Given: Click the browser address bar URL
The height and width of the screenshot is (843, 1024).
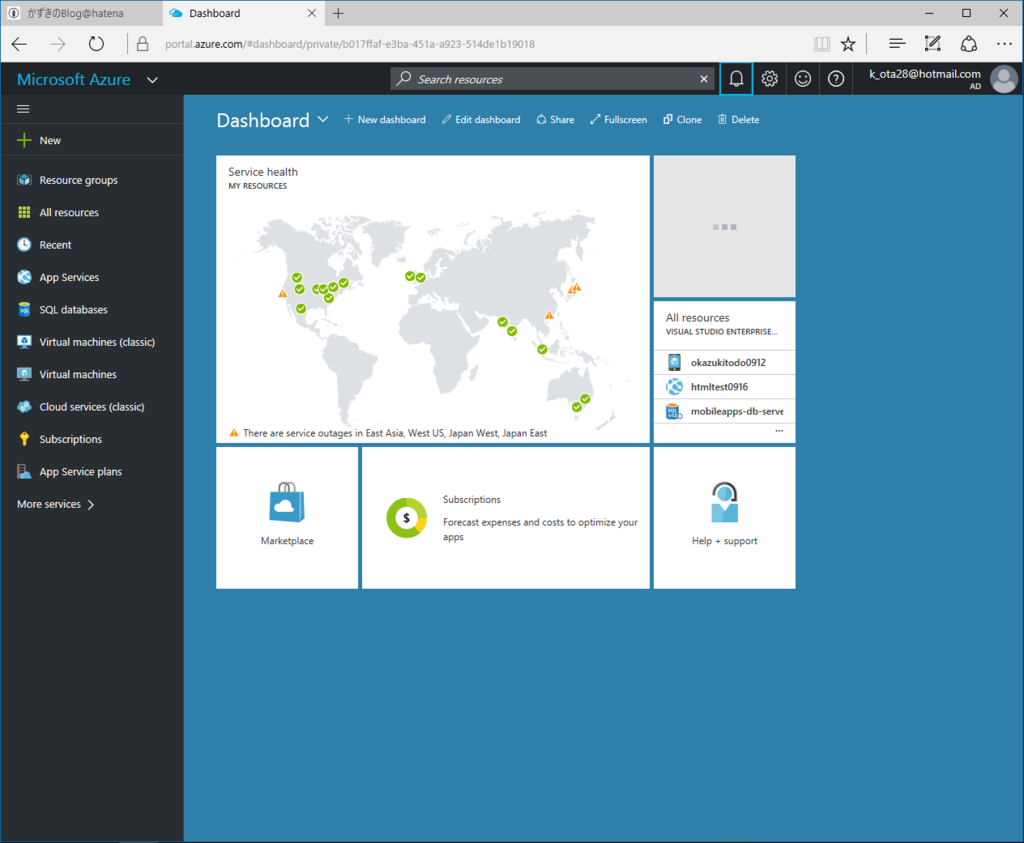Looking at the screenshot, I should pos(349,44).
